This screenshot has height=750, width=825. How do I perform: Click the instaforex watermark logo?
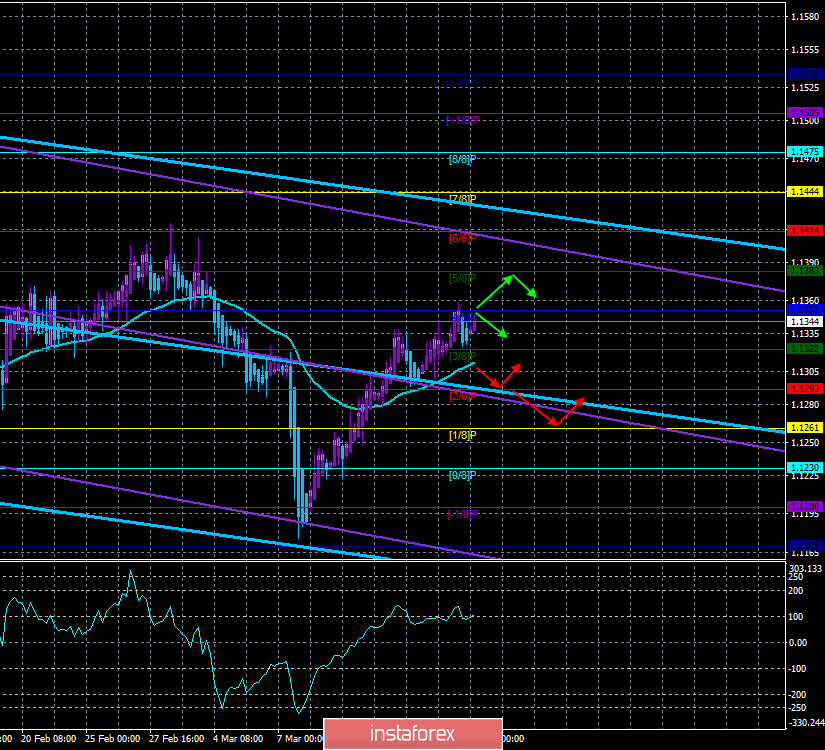[x=412, y=733]
